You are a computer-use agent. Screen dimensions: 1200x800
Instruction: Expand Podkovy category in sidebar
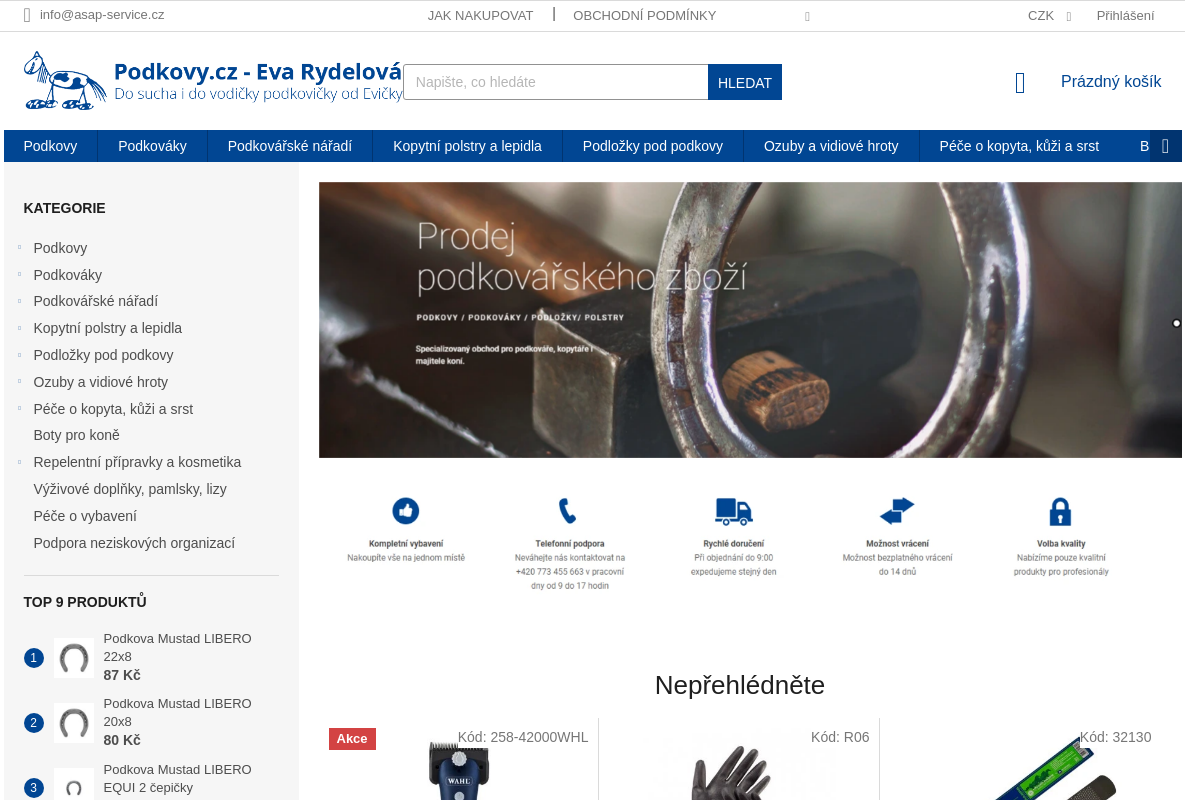(x=19, y=248)
